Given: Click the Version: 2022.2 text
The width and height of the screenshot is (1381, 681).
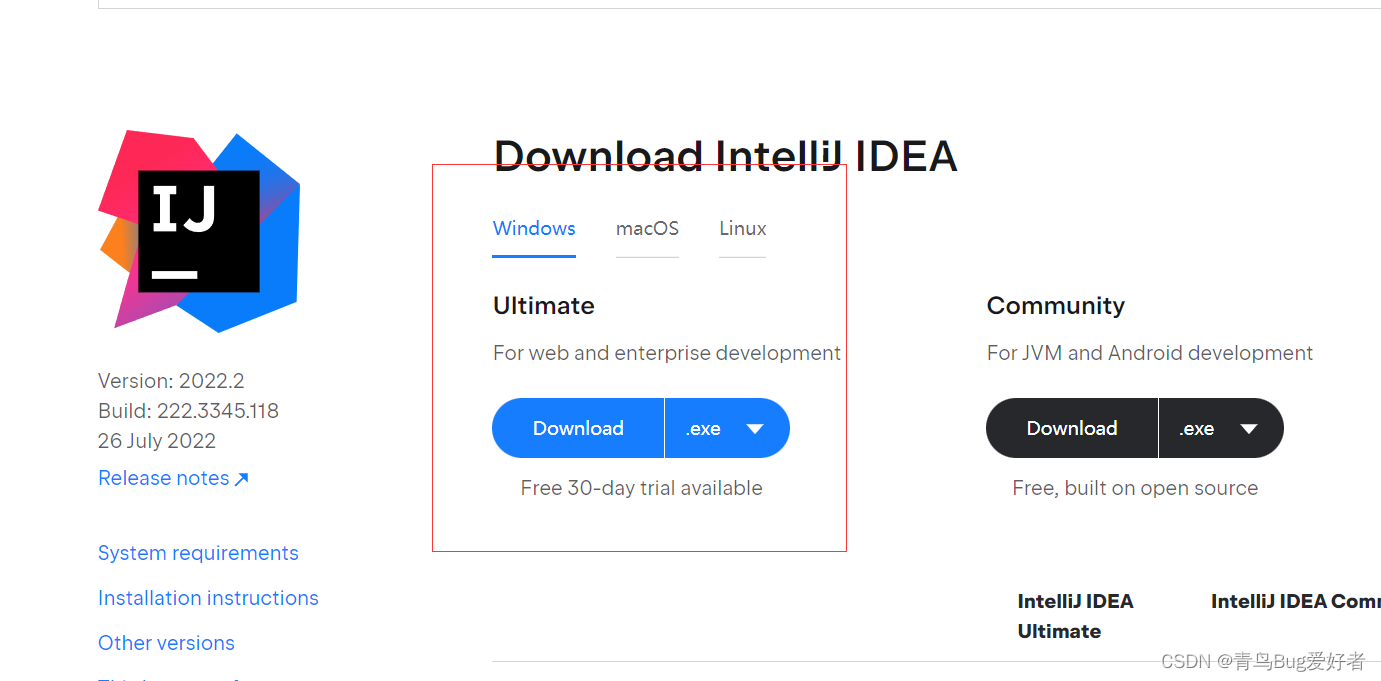Looking at the screenshot, I should tap(171, 381).
